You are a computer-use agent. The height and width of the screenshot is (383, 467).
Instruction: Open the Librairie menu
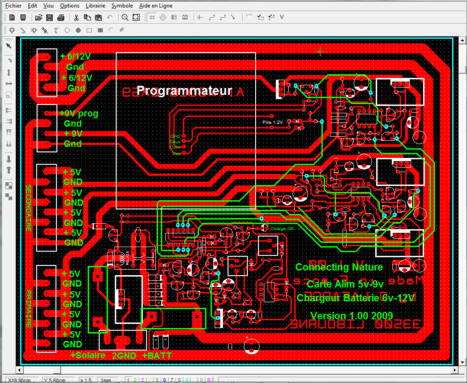[95, 6]
